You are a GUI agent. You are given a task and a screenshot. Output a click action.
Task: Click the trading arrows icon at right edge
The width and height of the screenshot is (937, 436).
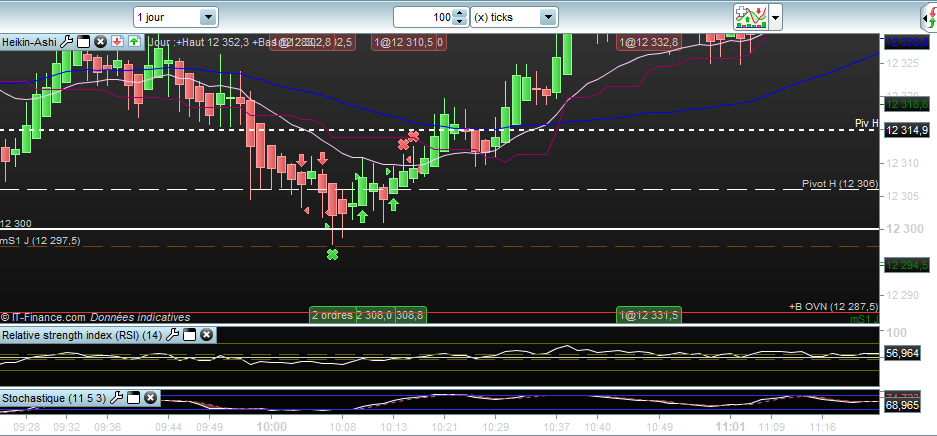pos(929,19)
